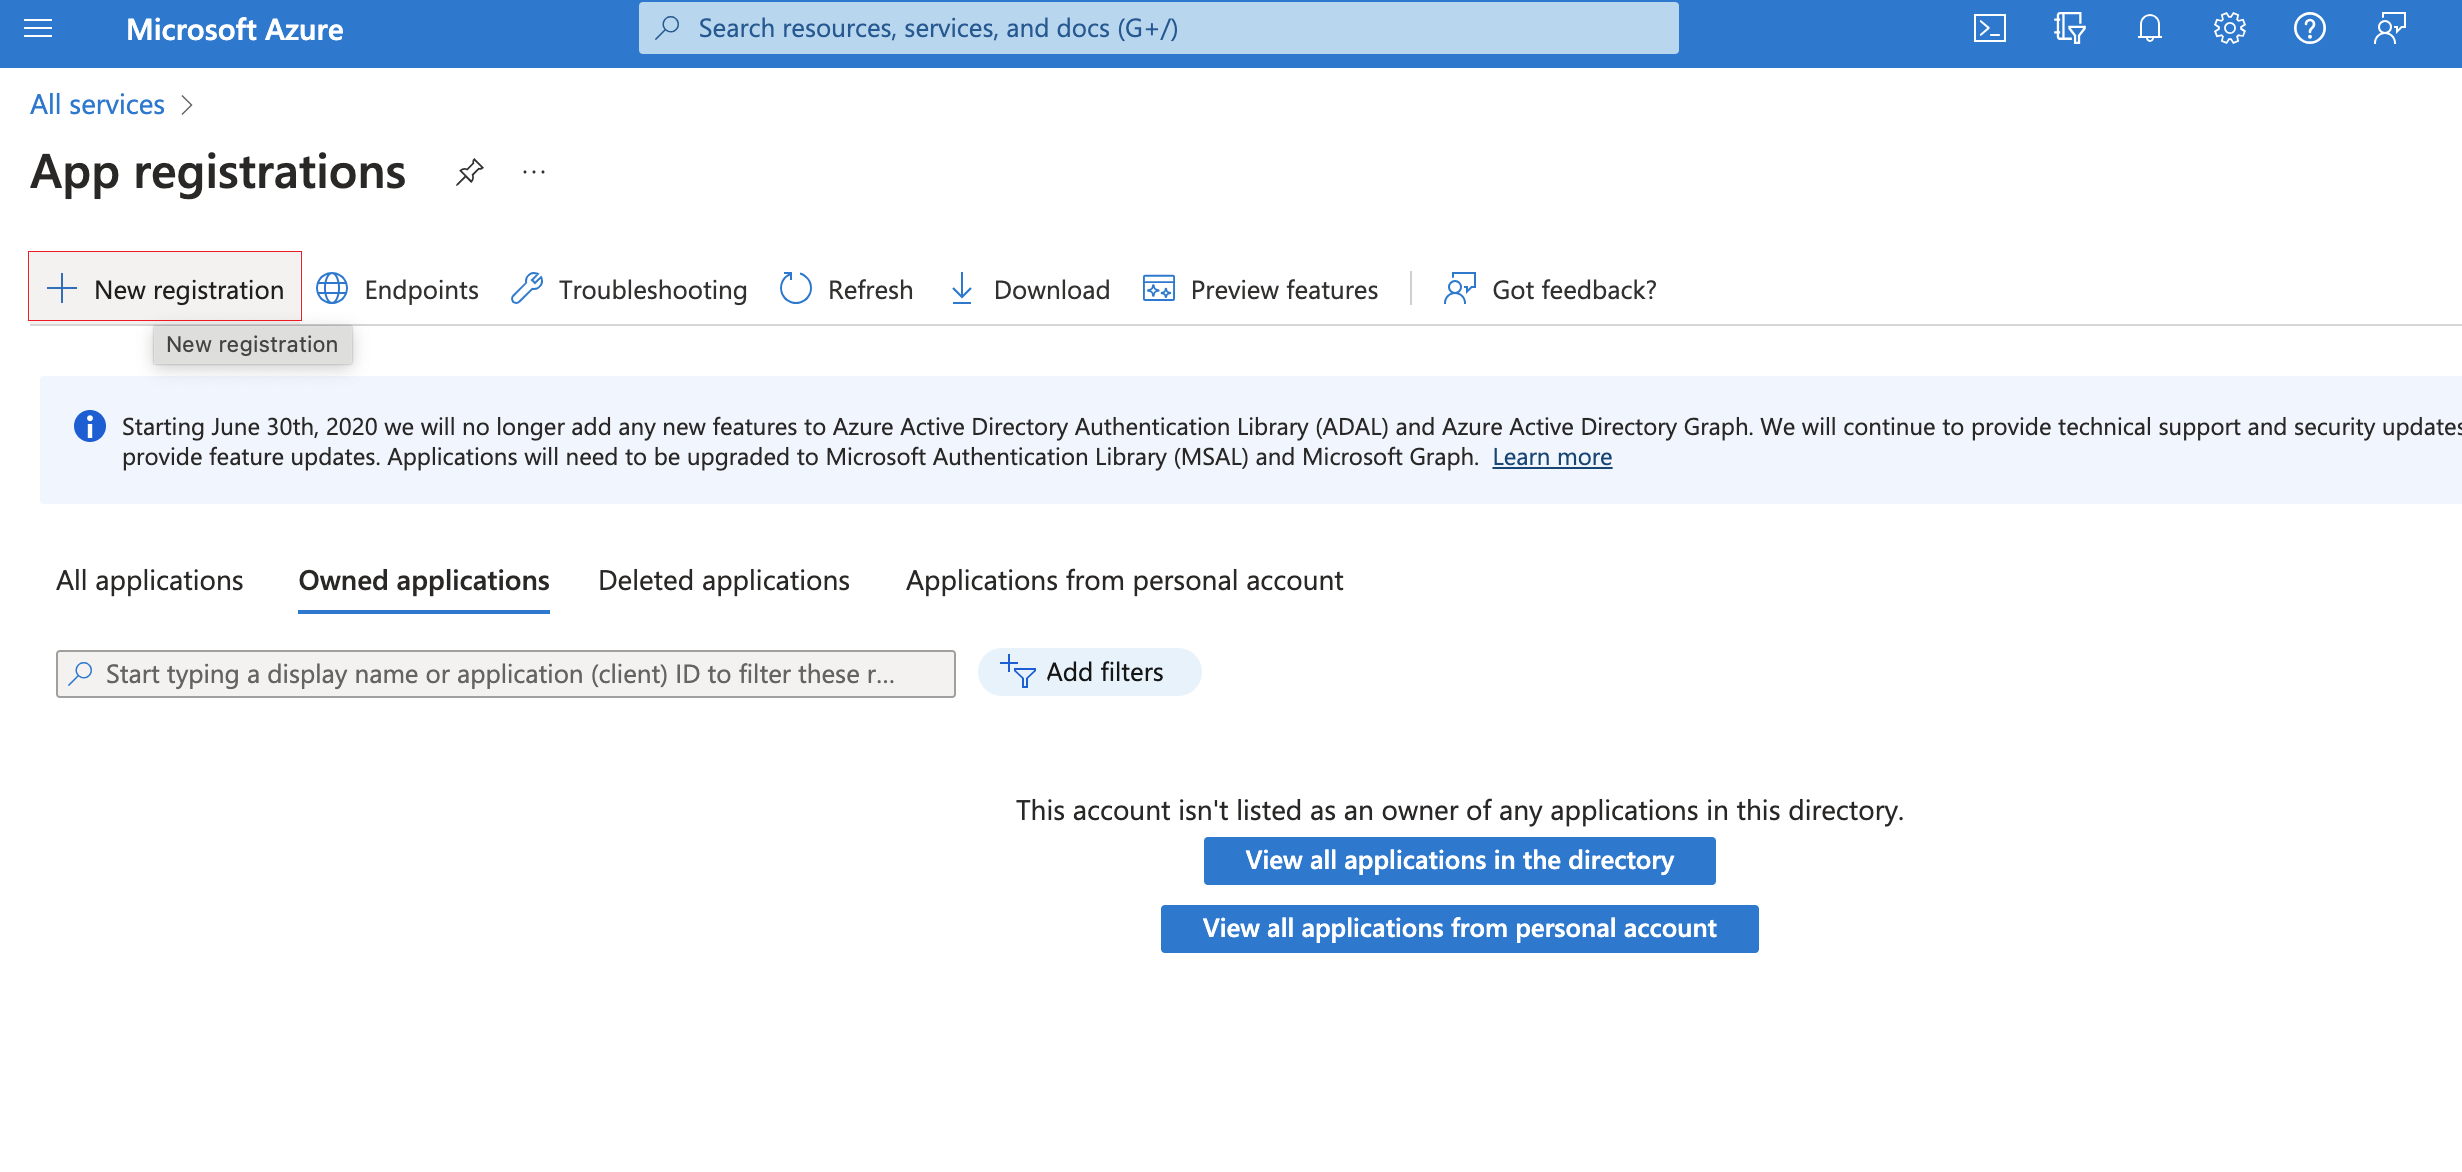Screen dimensions: 2462x1172
Task: Open portal settings gear
Action: [x=2229, y=29]
